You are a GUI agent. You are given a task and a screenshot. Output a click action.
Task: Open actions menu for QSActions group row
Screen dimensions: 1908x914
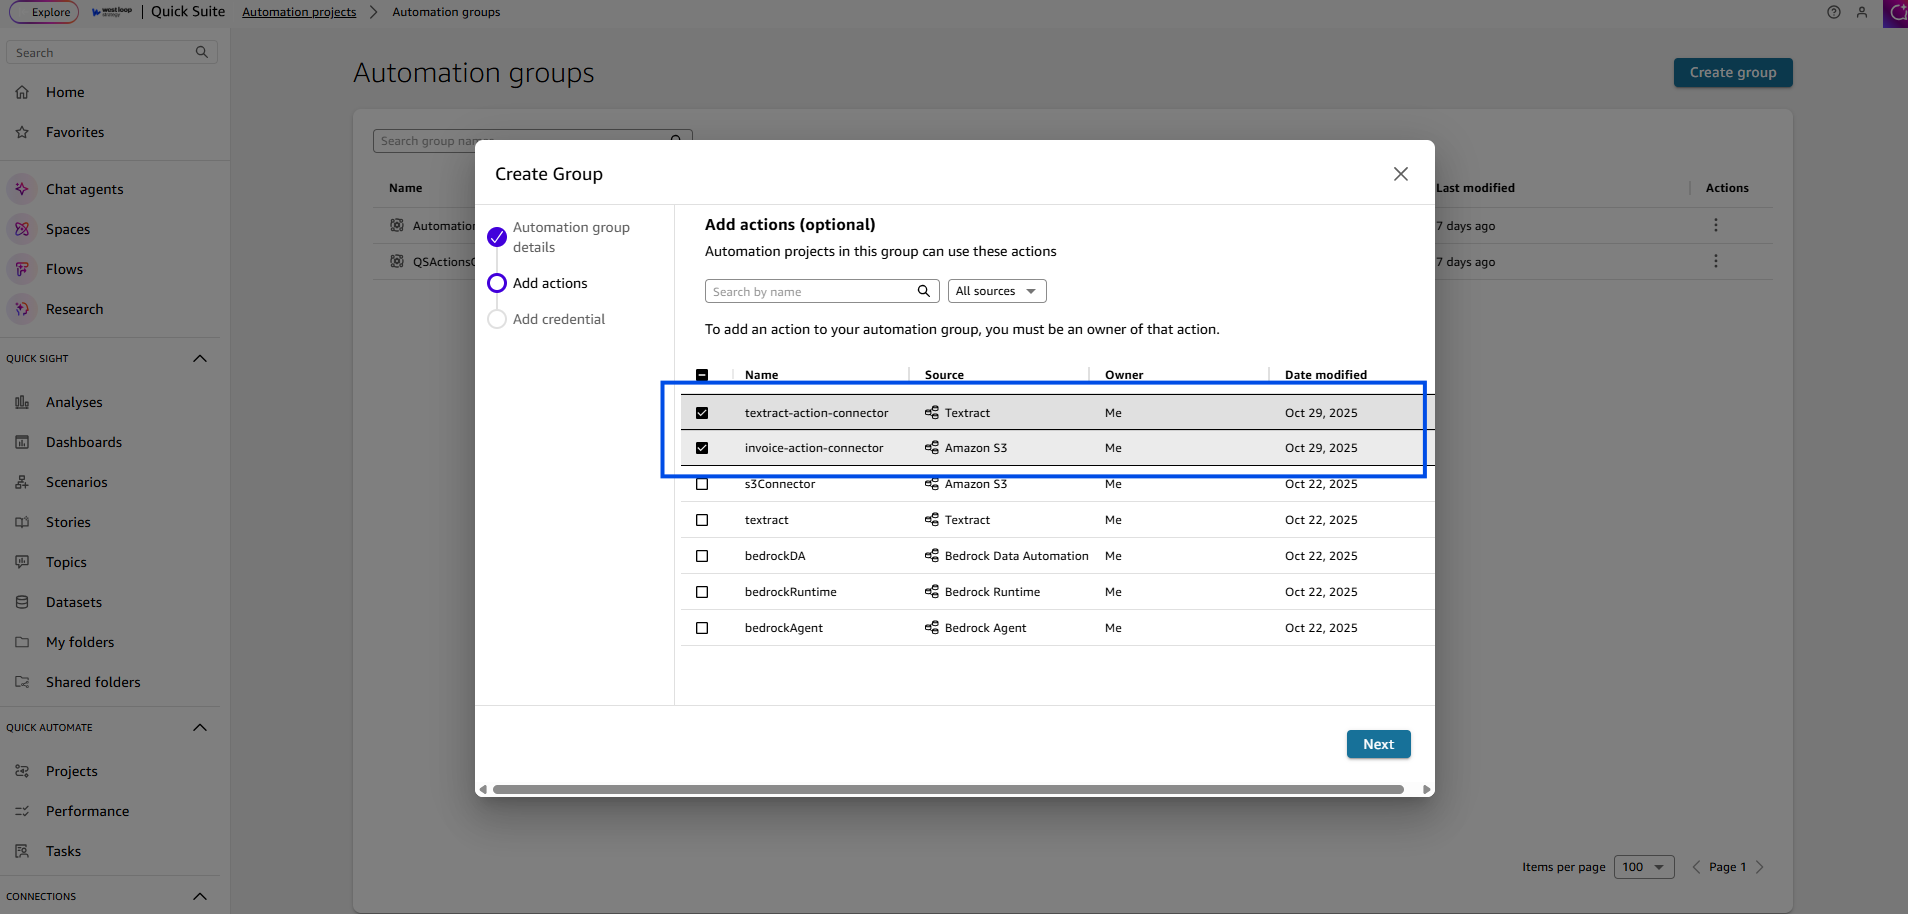click(1716, 261)
